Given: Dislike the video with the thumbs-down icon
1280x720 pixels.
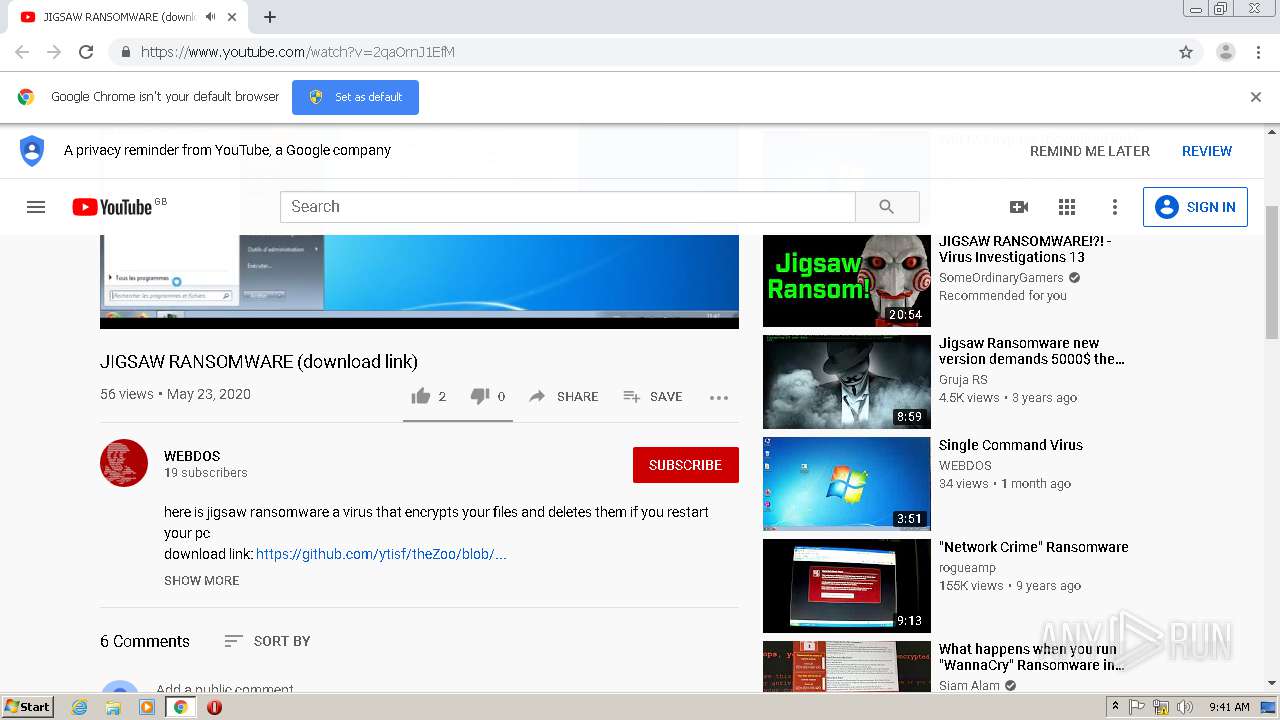Looking at the screenshot, I should click(x=480, y=397).
